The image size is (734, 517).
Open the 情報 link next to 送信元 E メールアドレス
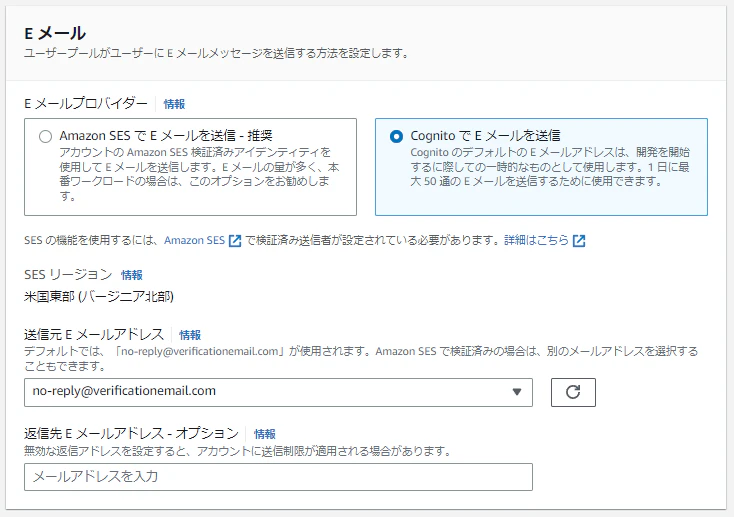(x=190, y=335)
